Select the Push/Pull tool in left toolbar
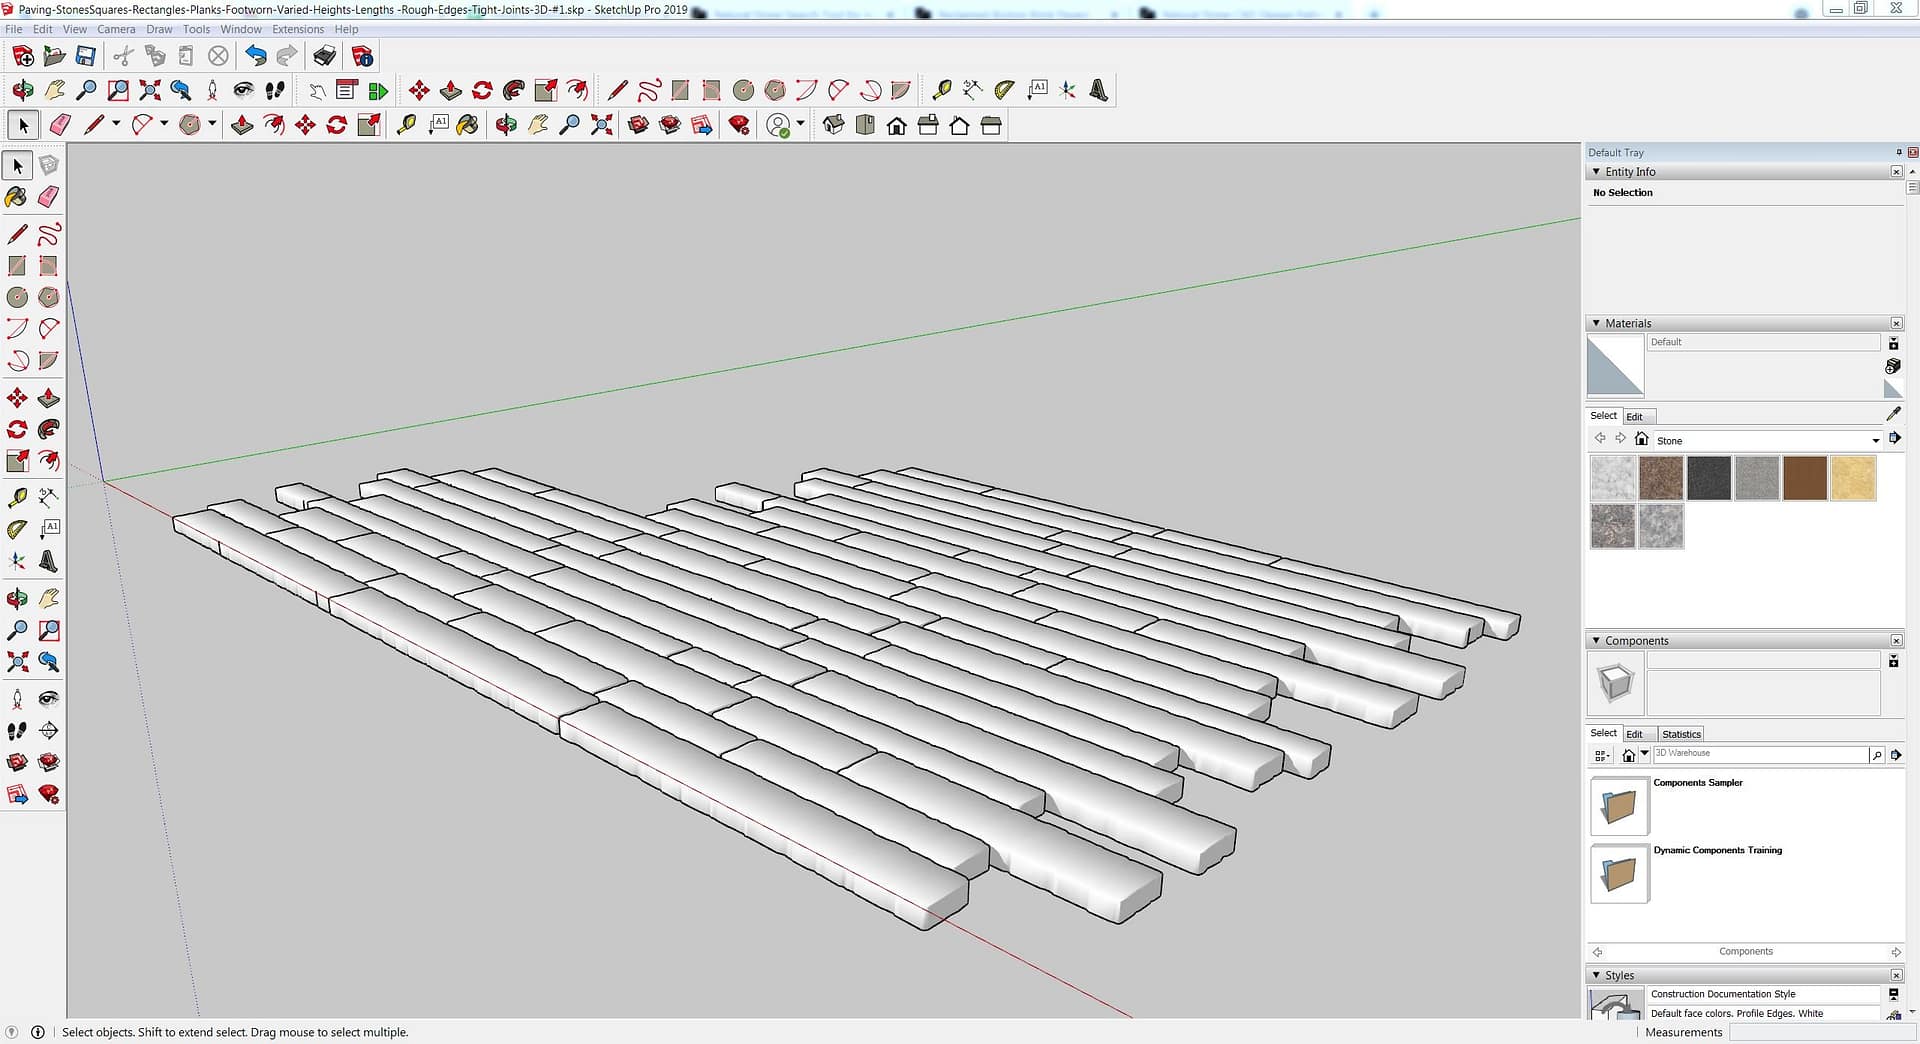1920x1044 pixels. pyautogui.click(x=48, y=398)
